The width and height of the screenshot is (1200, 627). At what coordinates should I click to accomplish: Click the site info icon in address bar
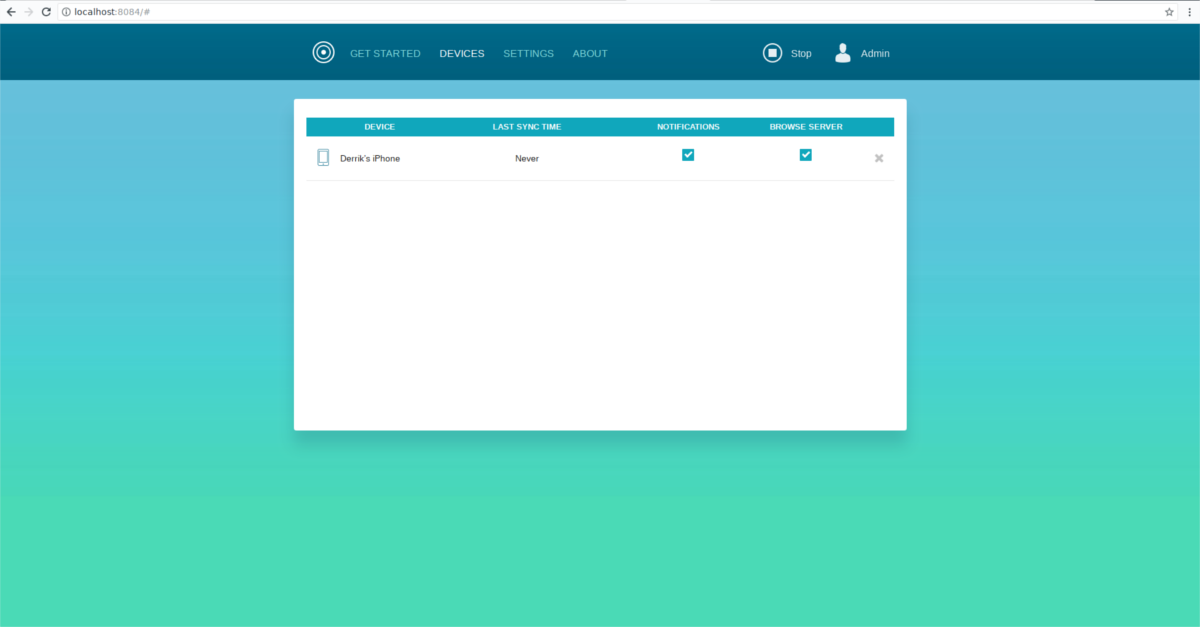pos(66,12)
